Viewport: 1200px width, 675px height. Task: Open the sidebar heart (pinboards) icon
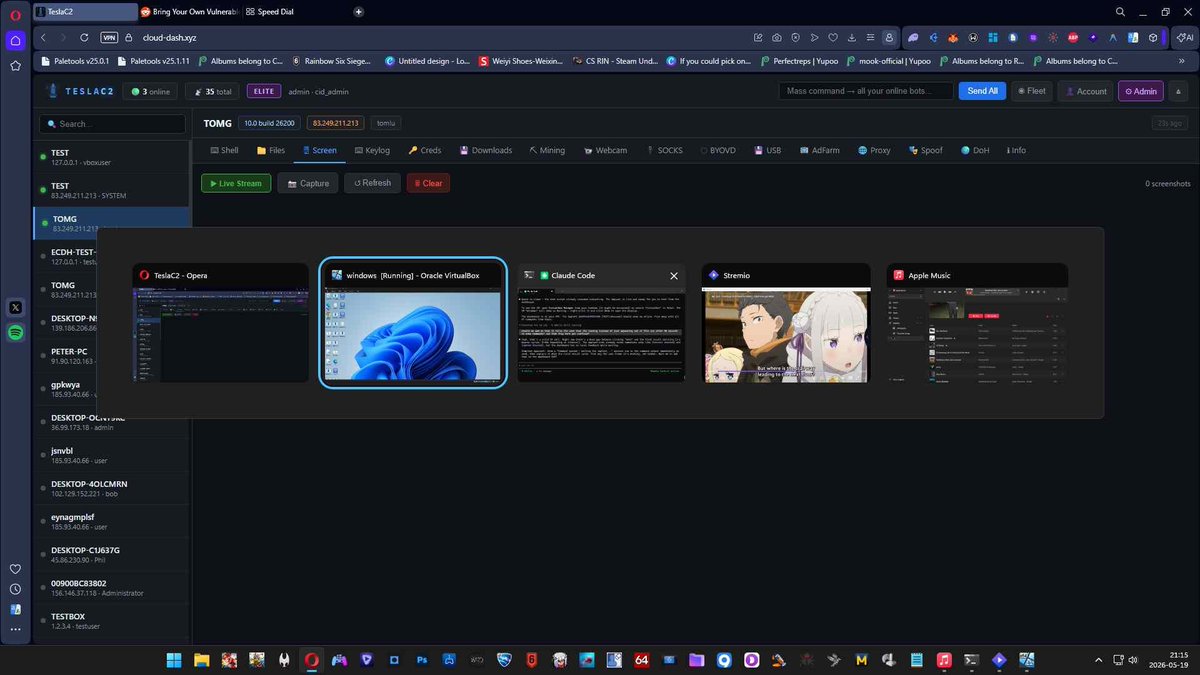[x=15, y=568]
